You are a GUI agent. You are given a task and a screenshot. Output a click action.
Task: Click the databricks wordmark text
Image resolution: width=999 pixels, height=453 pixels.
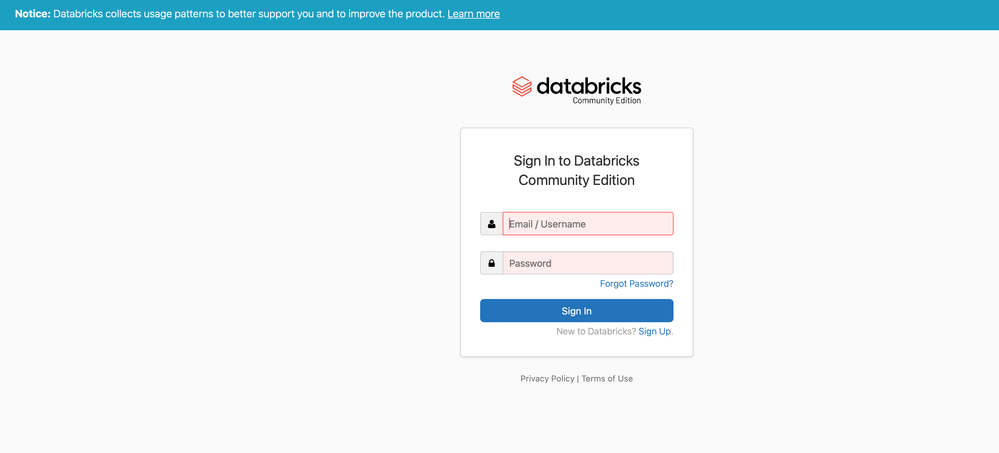(x=589, y=86)
